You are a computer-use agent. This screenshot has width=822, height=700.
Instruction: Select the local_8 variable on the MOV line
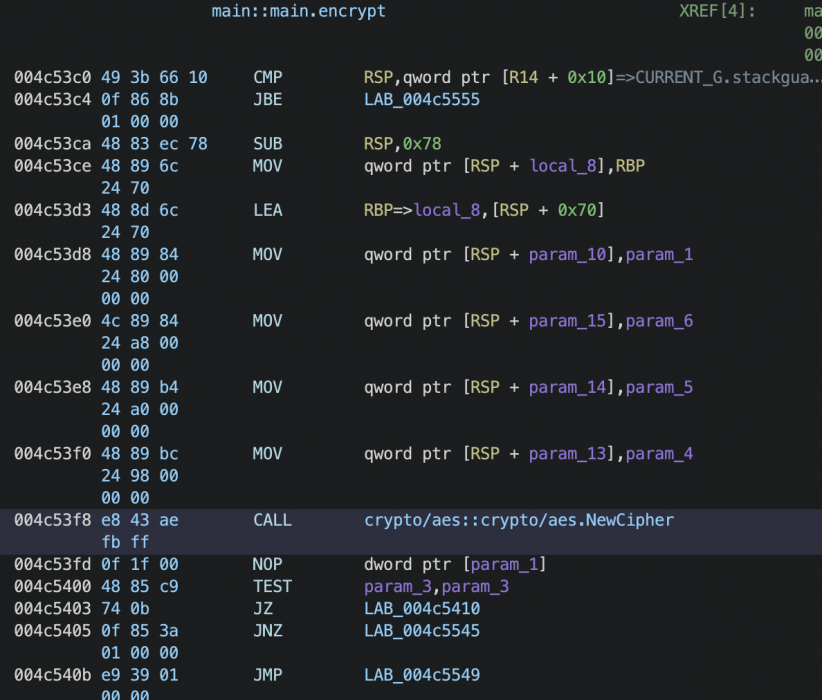562,166
